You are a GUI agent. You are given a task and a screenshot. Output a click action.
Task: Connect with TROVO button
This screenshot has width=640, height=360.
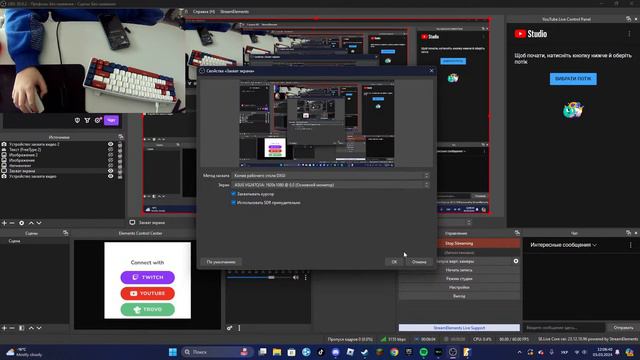pyautogui.click(x=147, y=309)
